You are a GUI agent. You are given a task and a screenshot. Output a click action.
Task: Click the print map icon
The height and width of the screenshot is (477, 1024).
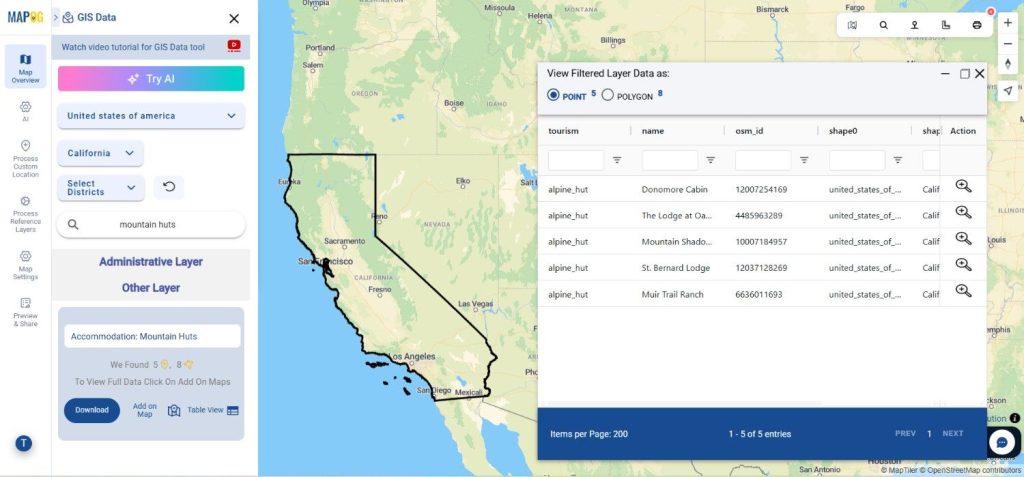[x=976, y=25]
